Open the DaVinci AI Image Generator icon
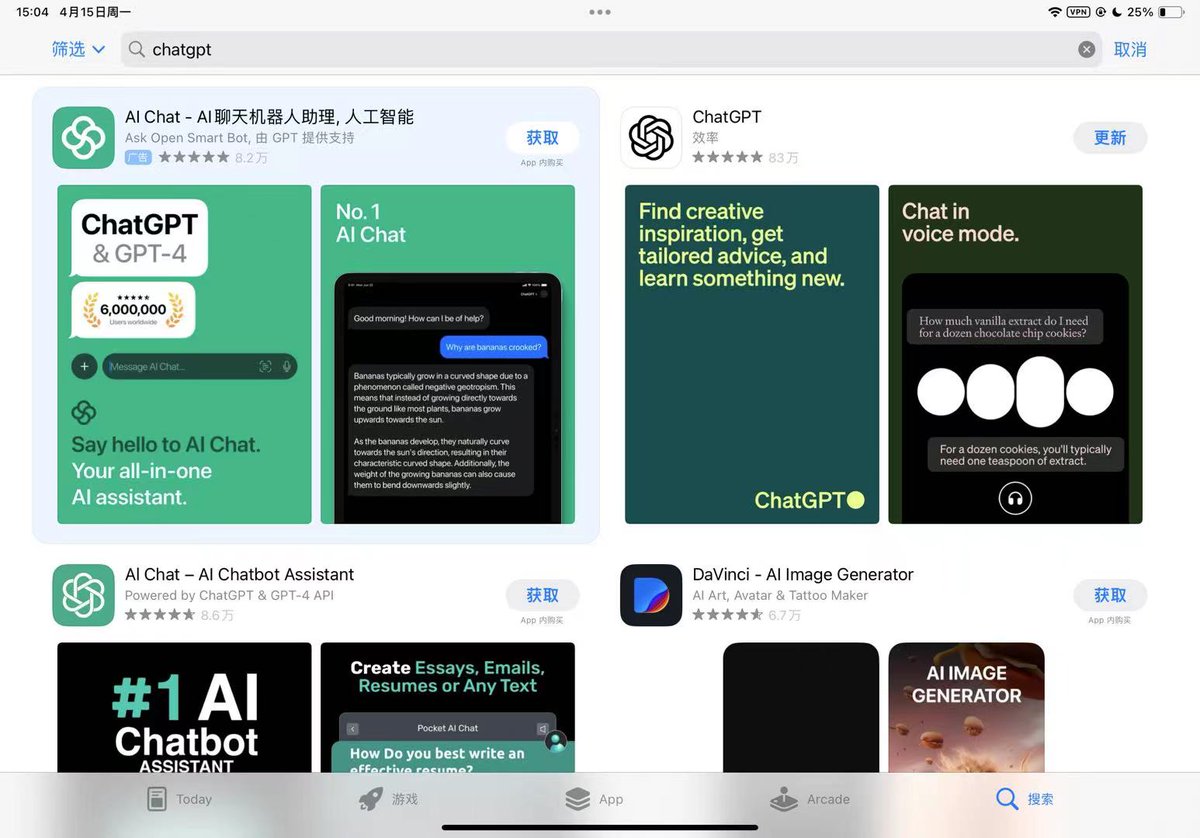Screen dimensions: 1200x838 tap(651, 595)
